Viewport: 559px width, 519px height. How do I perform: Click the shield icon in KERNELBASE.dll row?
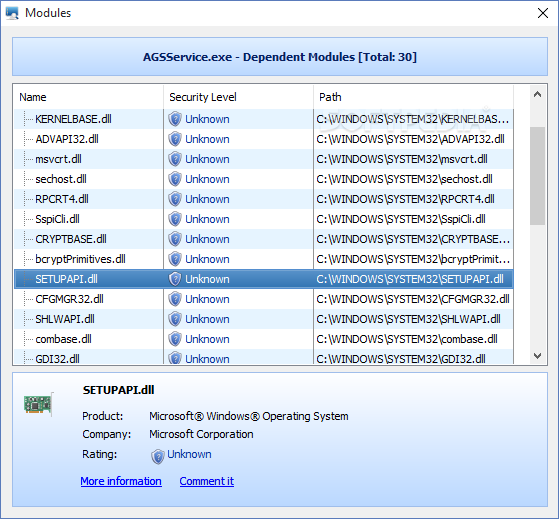point(175,119)
